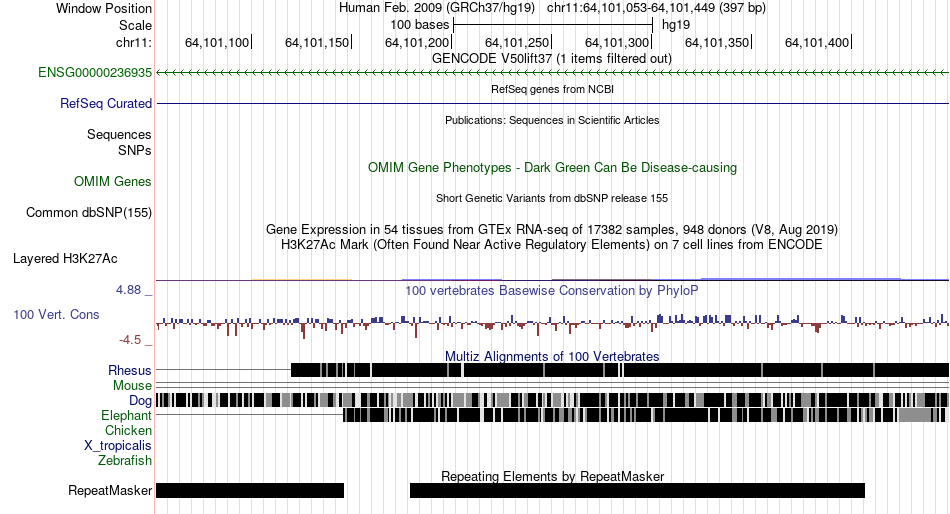Click the OMIM Gene Phenotypes title
This screenshot has height=514, width=950.
coord(553,167)
